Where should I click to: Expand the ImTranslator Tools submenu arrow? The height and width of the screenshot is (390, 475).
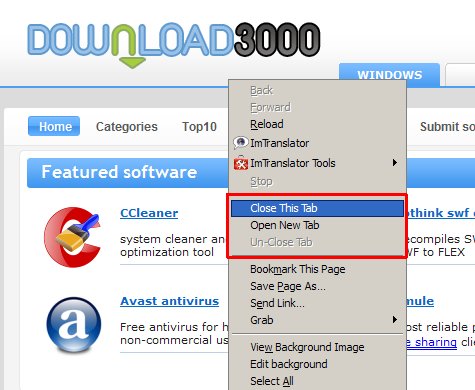coord(395,163)
